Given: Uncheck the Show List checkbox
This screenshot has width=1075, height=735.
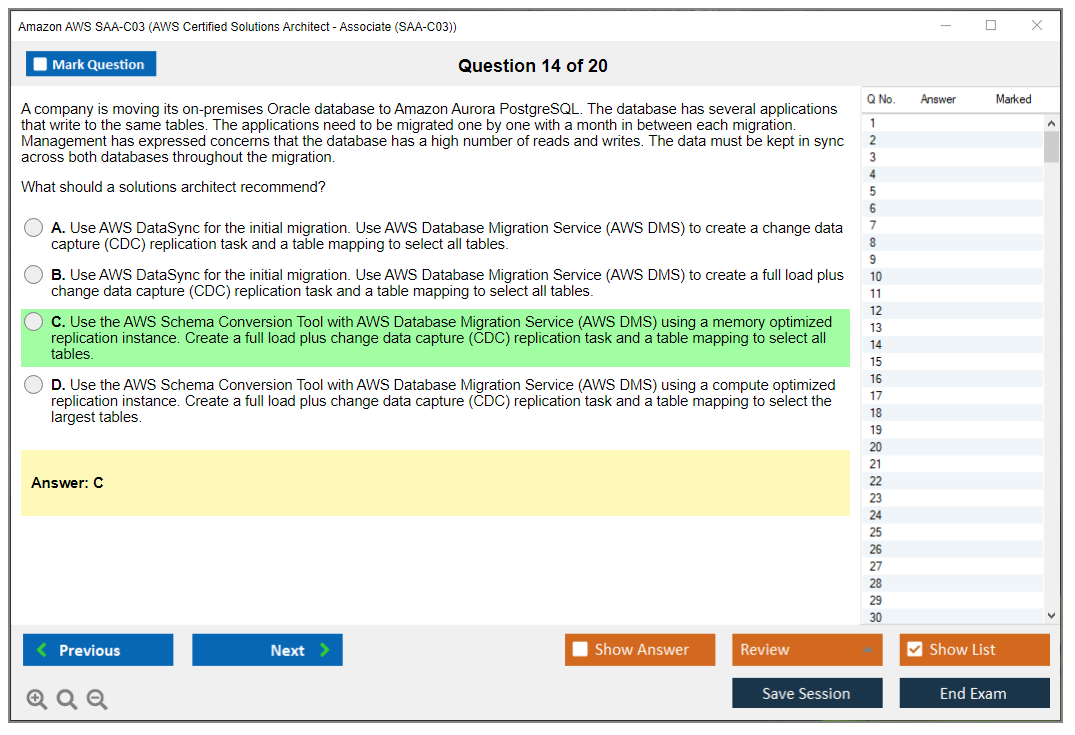Looking at the screenshot, I should (914, 650).
